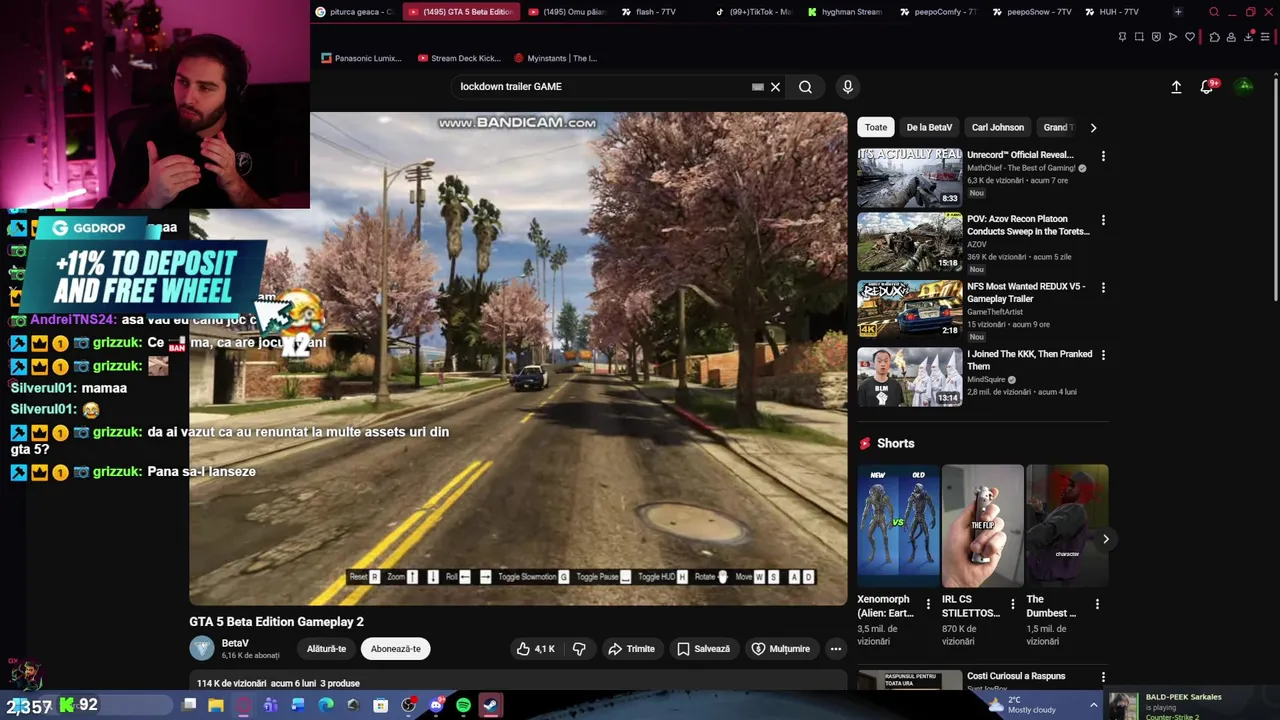Open options for NFS Most Wanted REDUX video

1103,288
